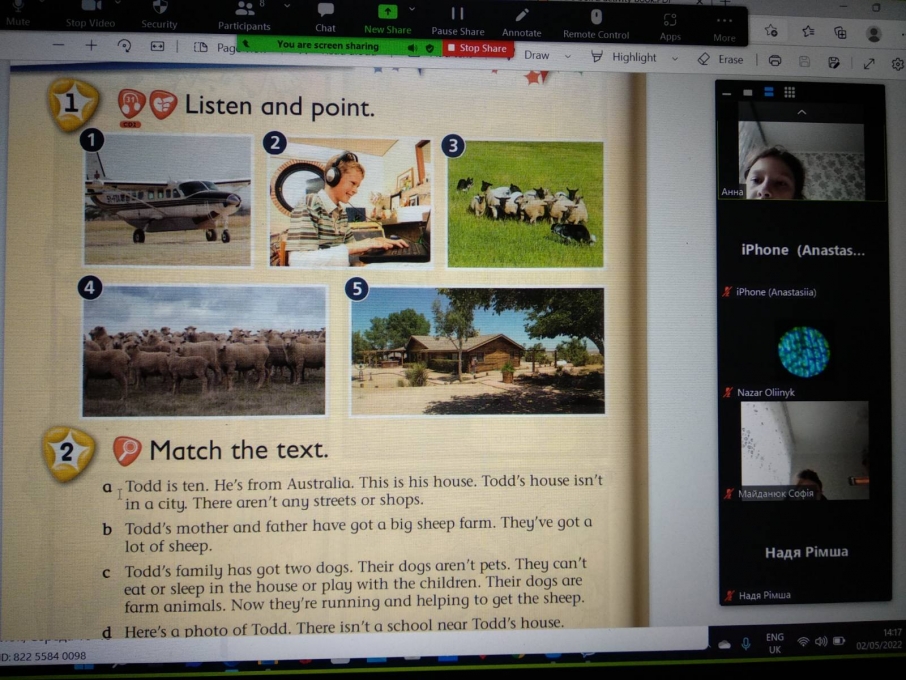Image resolution: width=906 pixels, height=680 pixels.
Task: Zoom out the PDF with minus
Action: [x=58, y=45]
